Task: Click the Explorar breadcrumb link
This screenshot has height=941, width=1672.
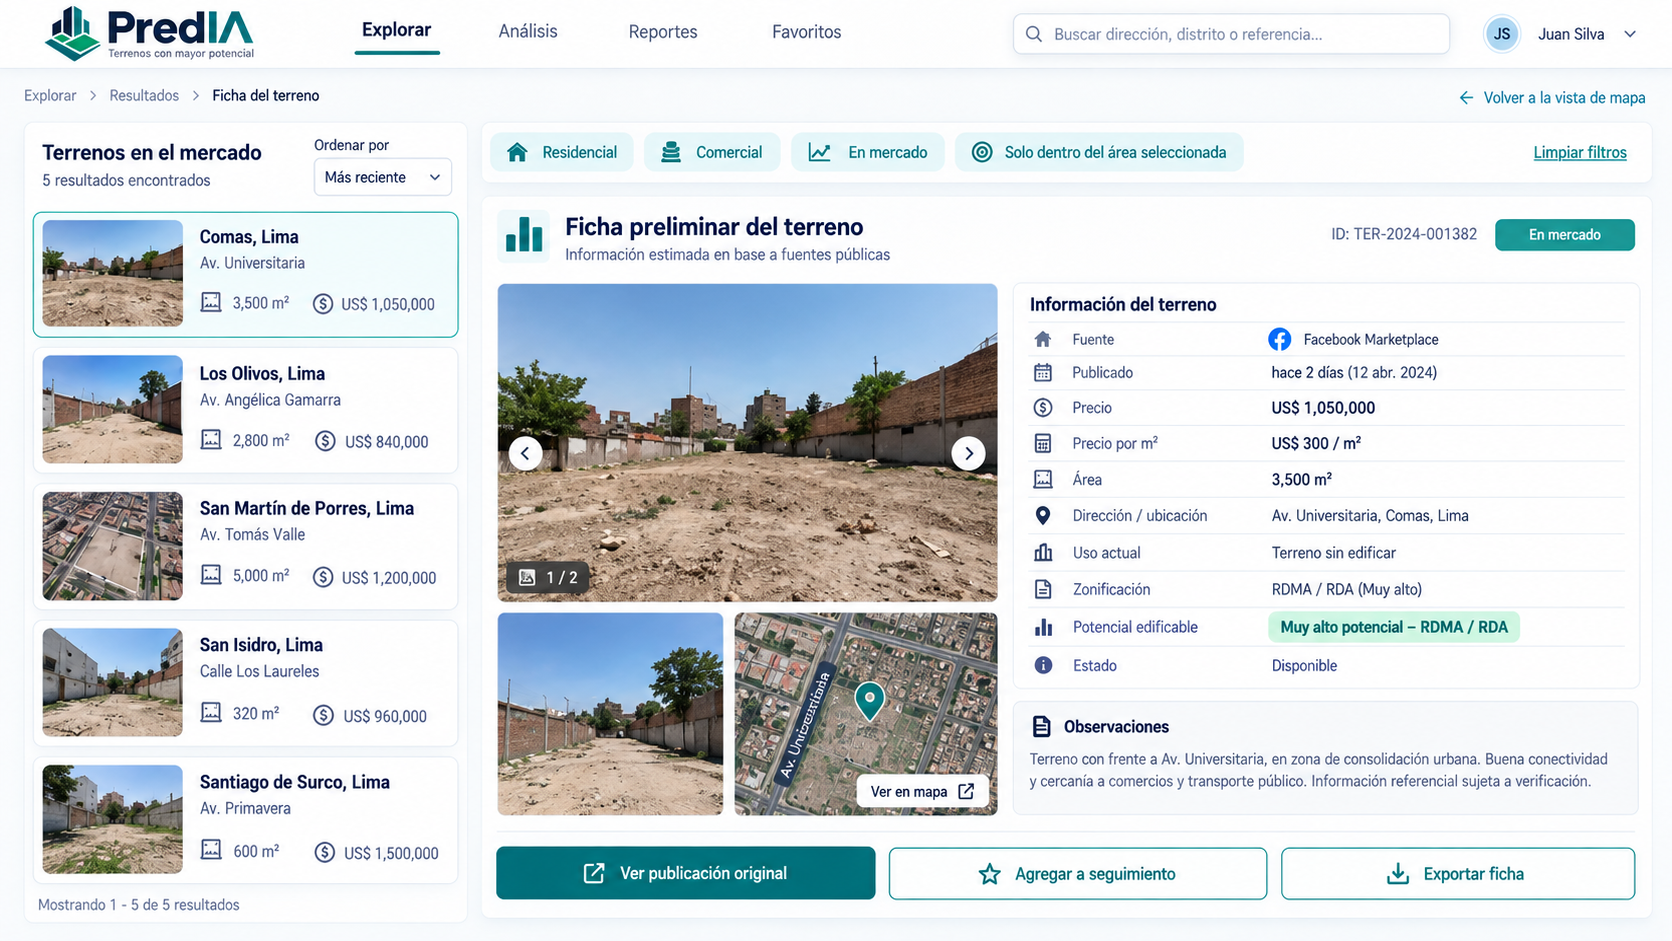Action: (x=50, y=95)
